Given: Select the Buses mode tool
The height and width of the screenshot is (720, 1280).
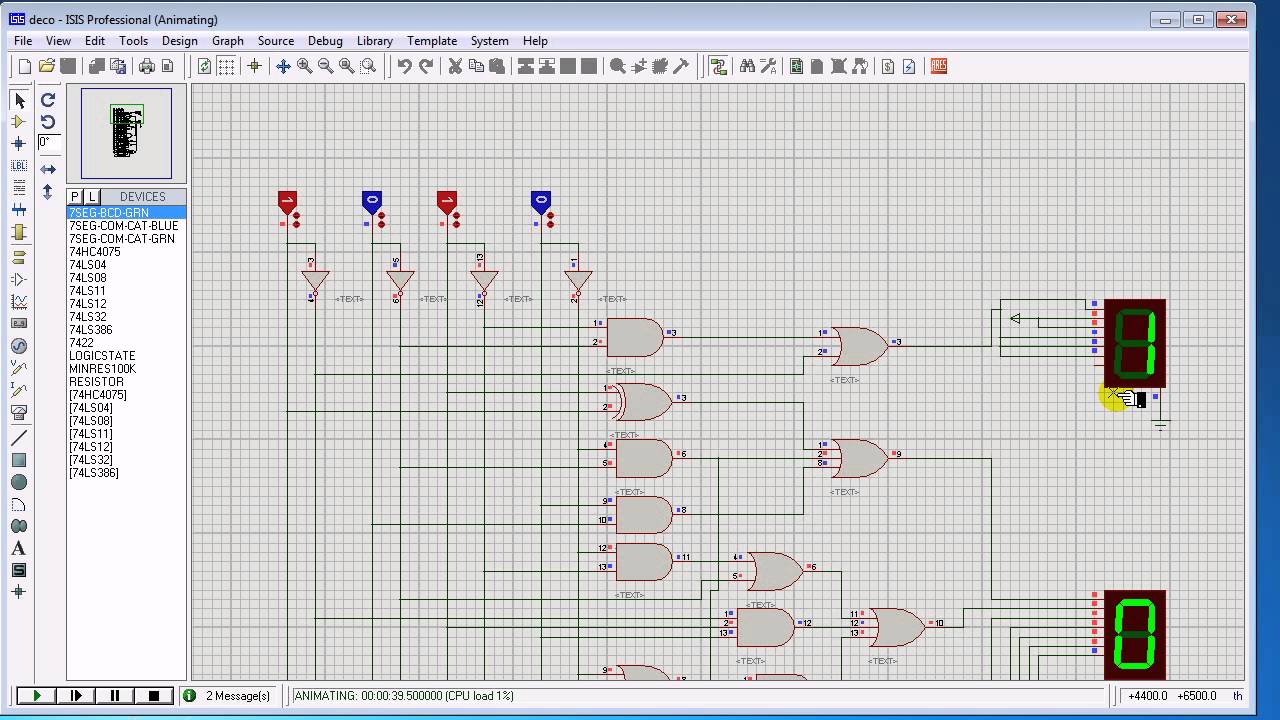Looking at the screenshot, I should (x=19, y=210).
